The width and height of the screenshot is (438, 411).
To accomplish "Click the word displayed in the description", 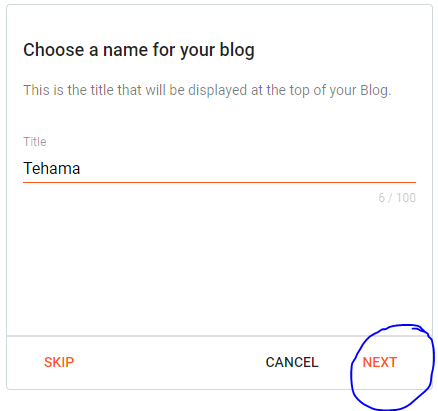I will (x=217, y=90).
